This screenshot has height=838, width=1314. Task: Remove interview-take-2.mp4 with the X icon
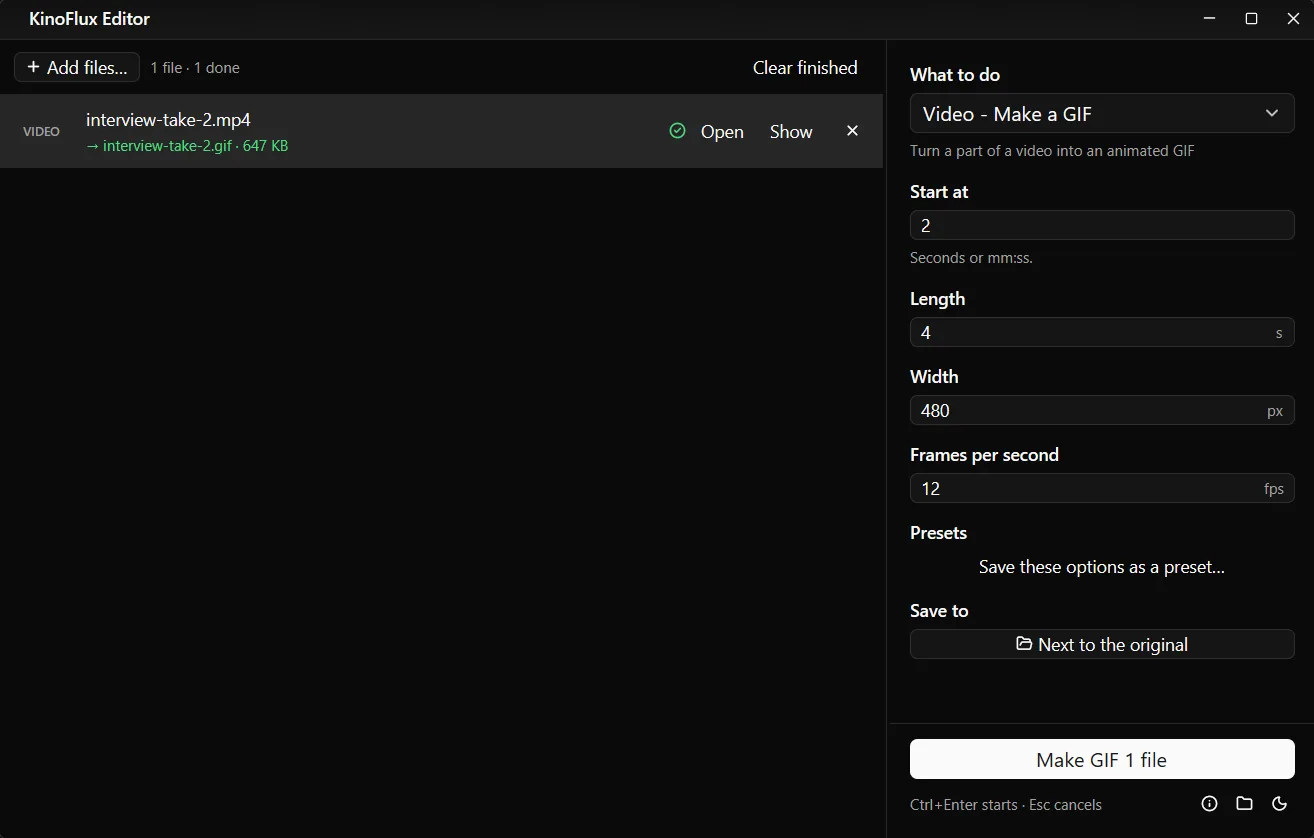pos(852,131)
